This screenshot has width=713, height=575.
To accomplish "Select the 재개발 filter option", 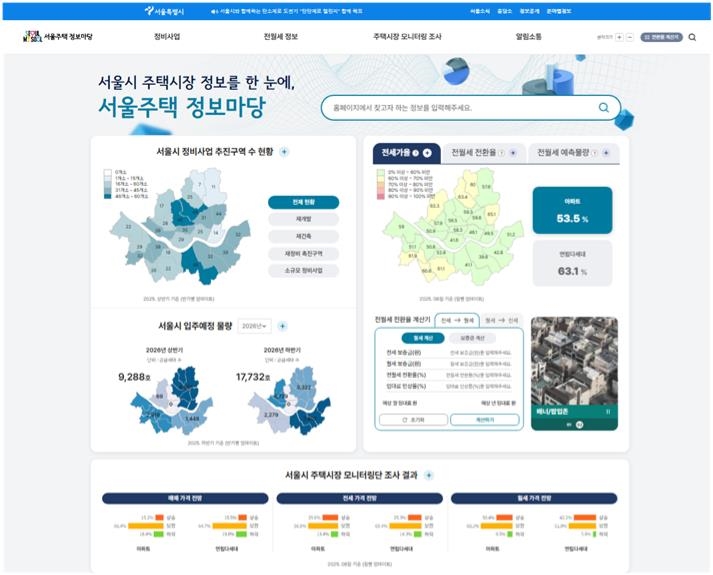I will click(303, 219).
